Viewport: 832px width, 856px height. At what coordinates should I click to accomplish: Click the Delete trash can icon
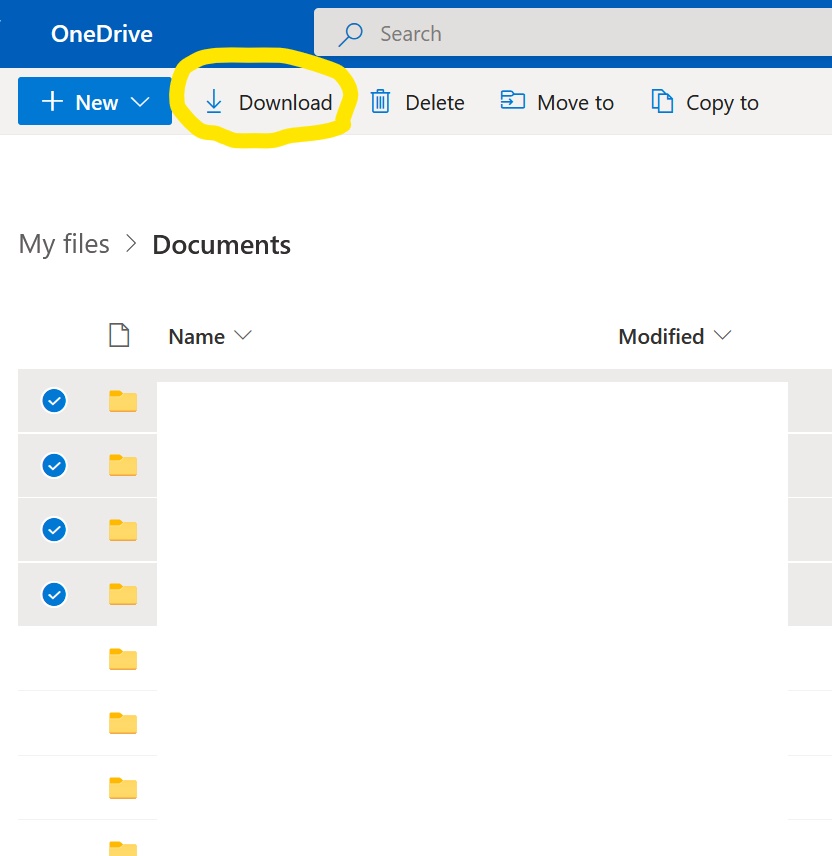380,102
